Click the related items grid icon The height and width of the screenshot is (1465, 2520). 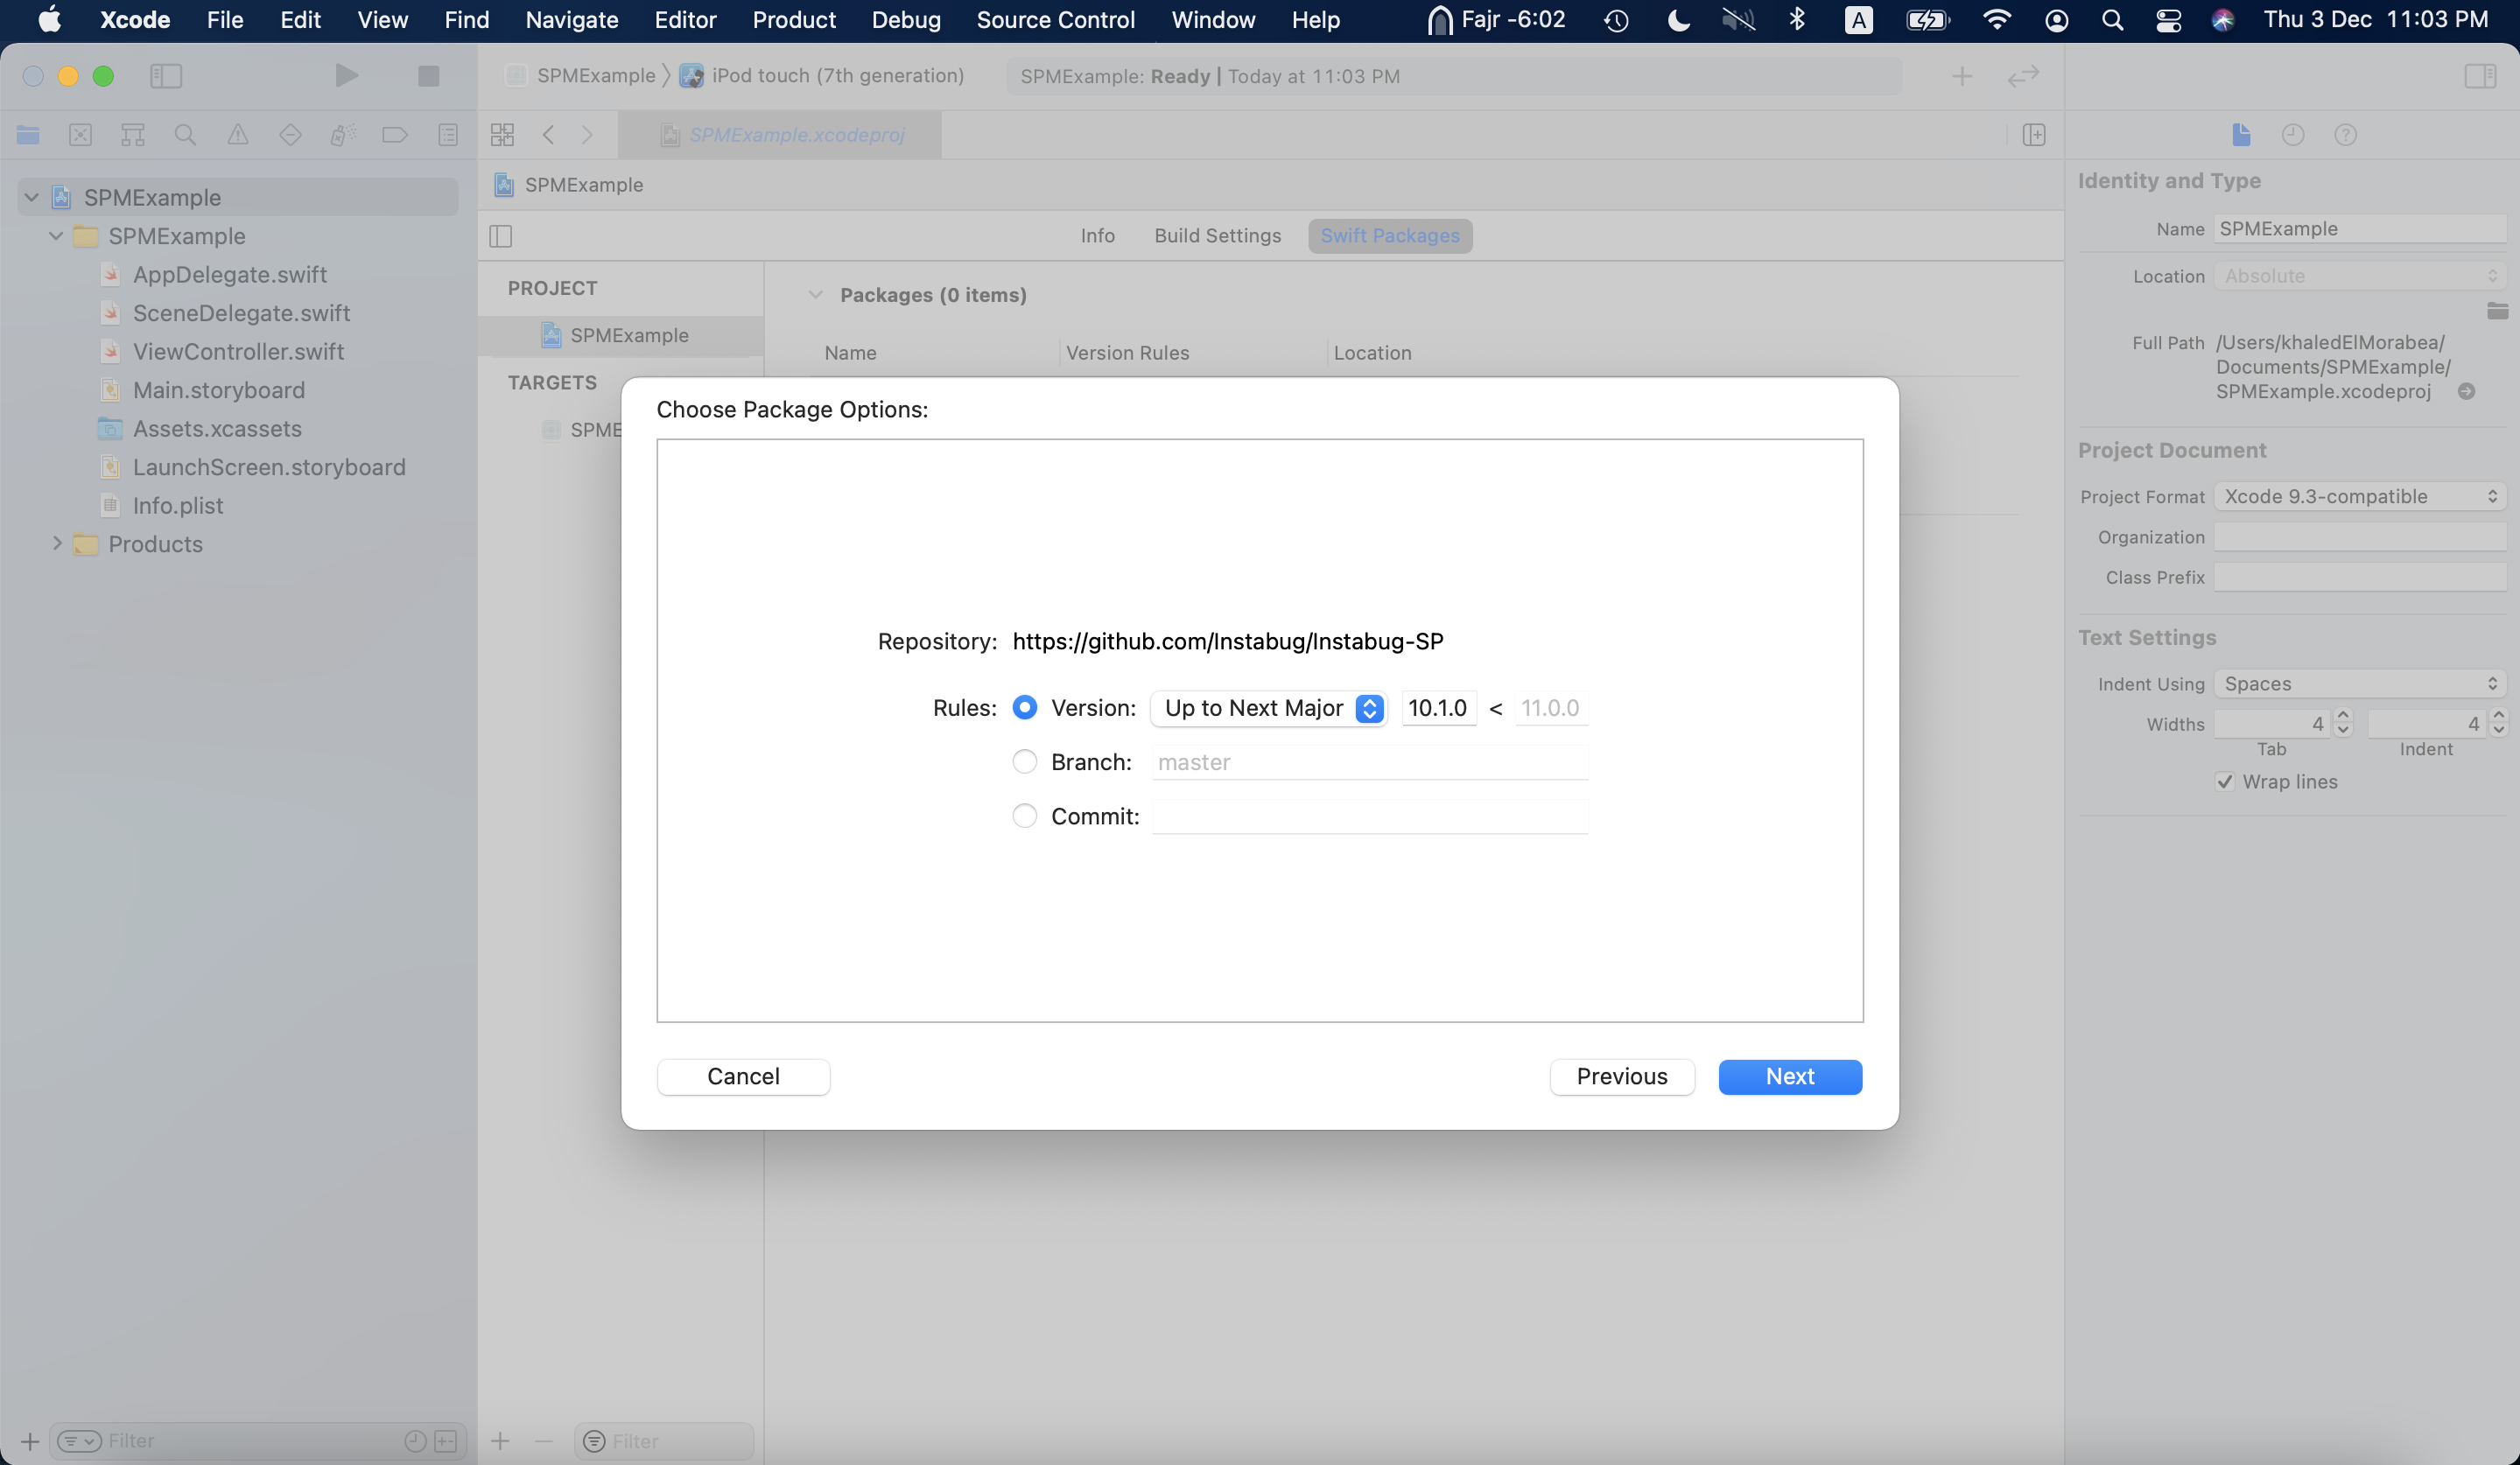[502, 135]
